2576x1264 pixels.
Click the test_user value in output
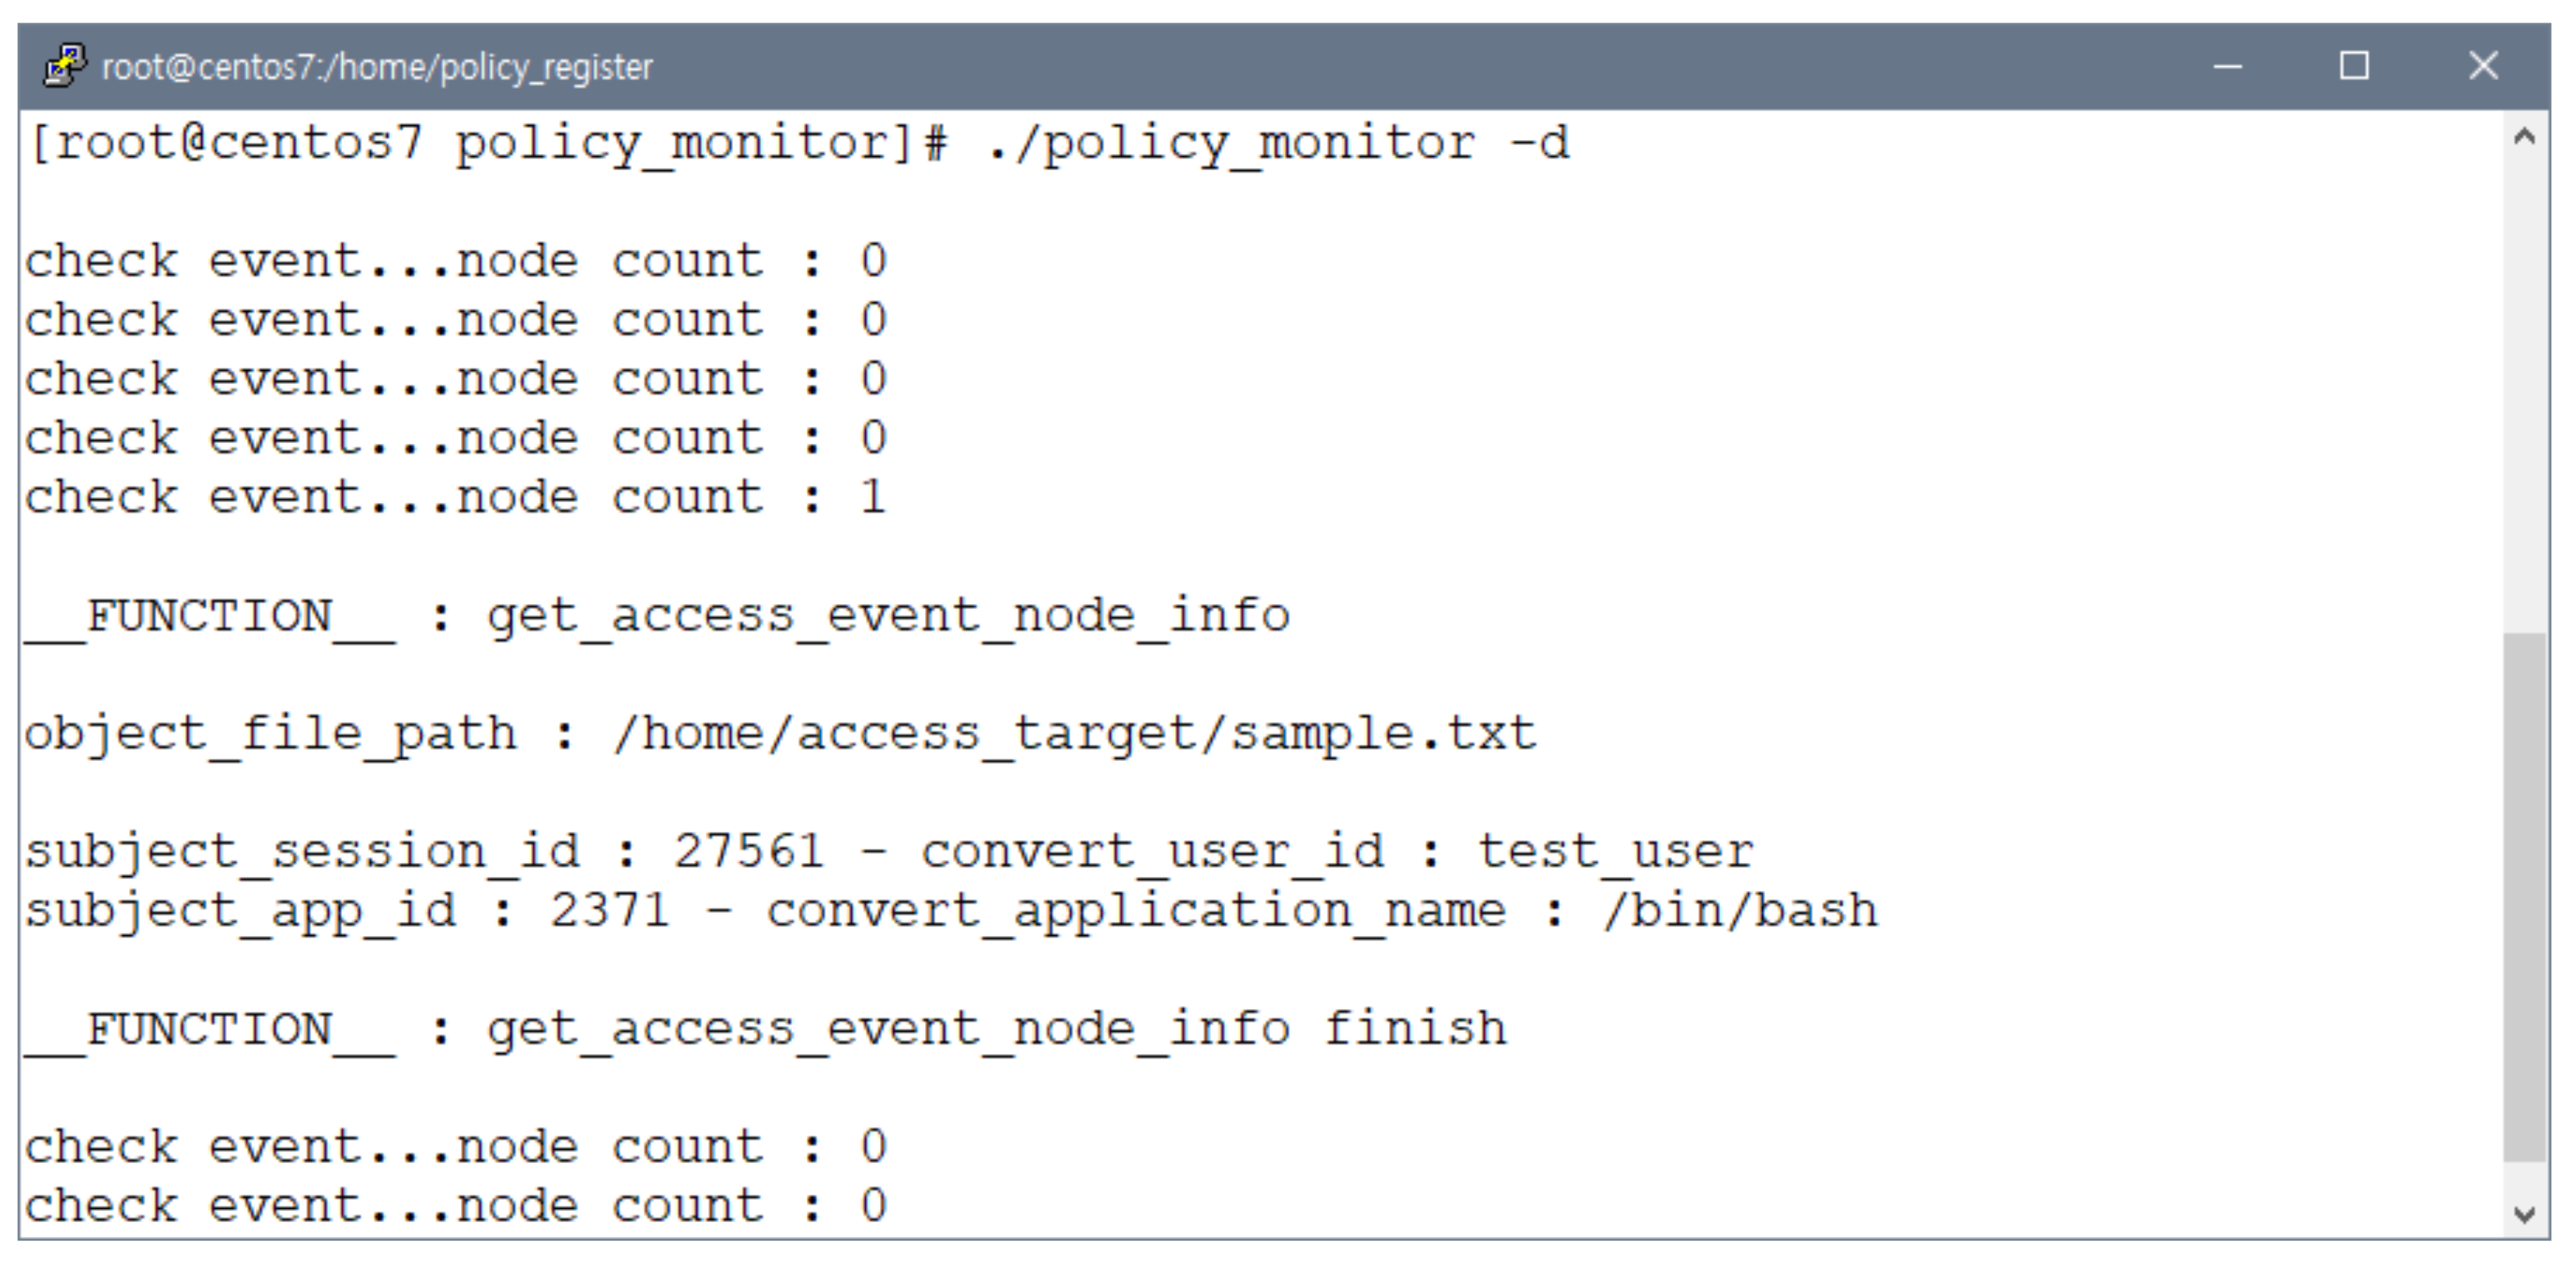pos(1615,851)
